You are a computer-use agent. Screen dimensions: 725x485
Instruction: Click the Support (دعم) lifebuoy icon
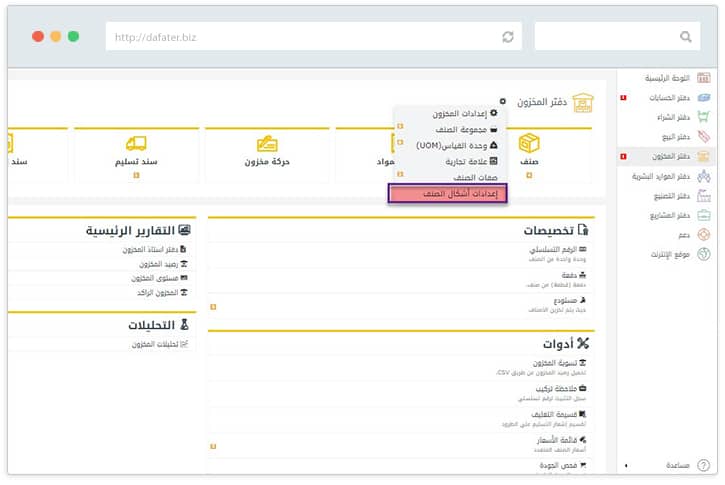(x=704, y=235)
